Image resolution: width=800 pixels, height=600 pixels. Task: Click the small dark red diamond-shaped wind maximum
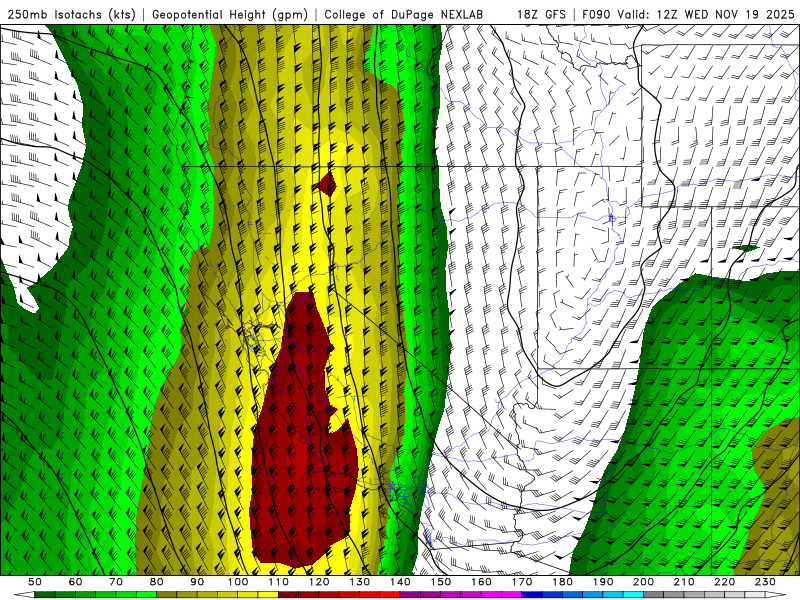pyautogui.click(x=326, y=184)
